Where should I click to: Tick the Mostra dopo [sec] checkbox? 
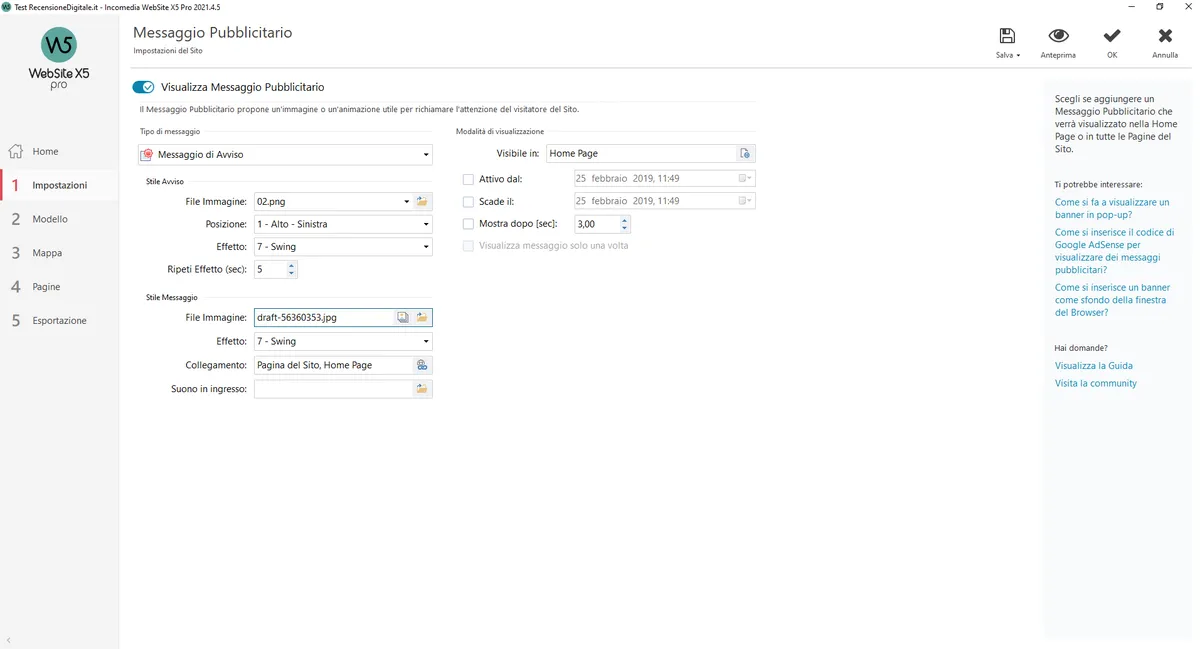click(x=468, y=224)
